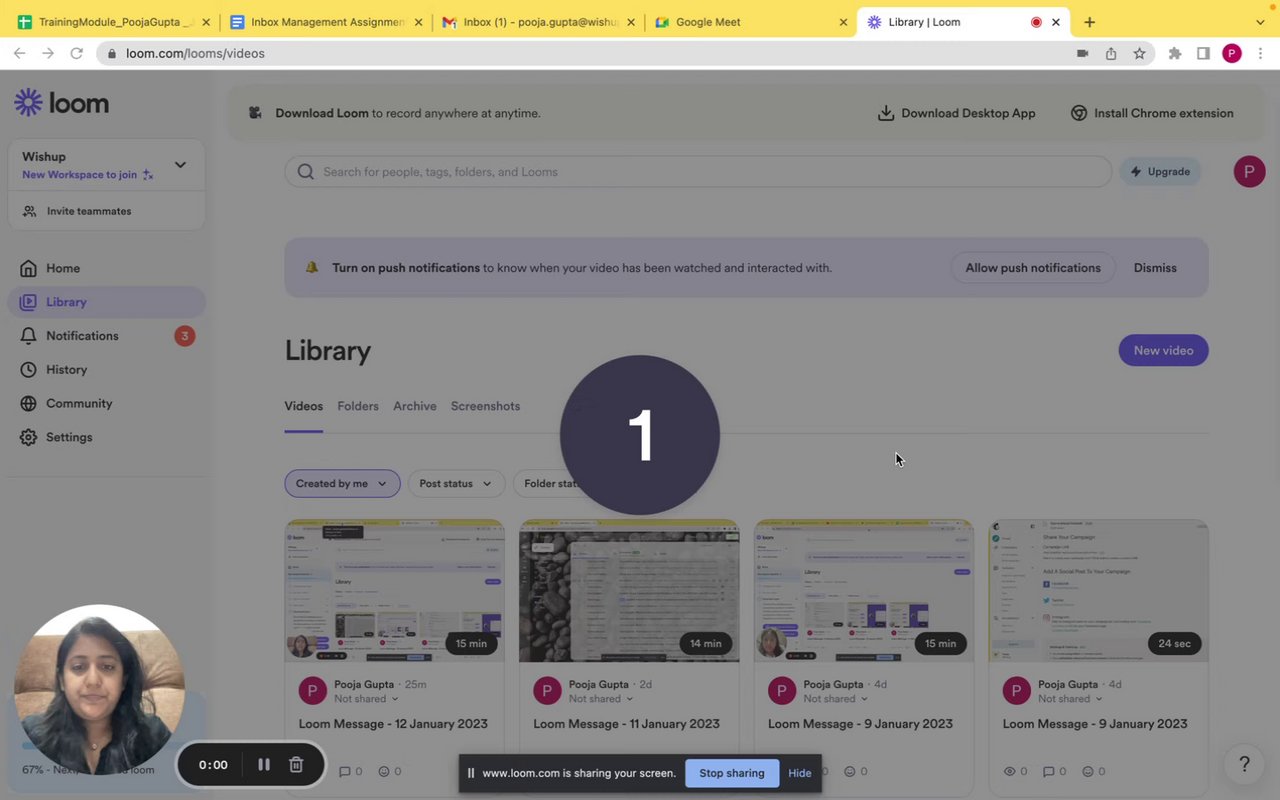Screen dimensions: 1280x800
Task: Click Allow push notifications
Action: coord(1033,268)
